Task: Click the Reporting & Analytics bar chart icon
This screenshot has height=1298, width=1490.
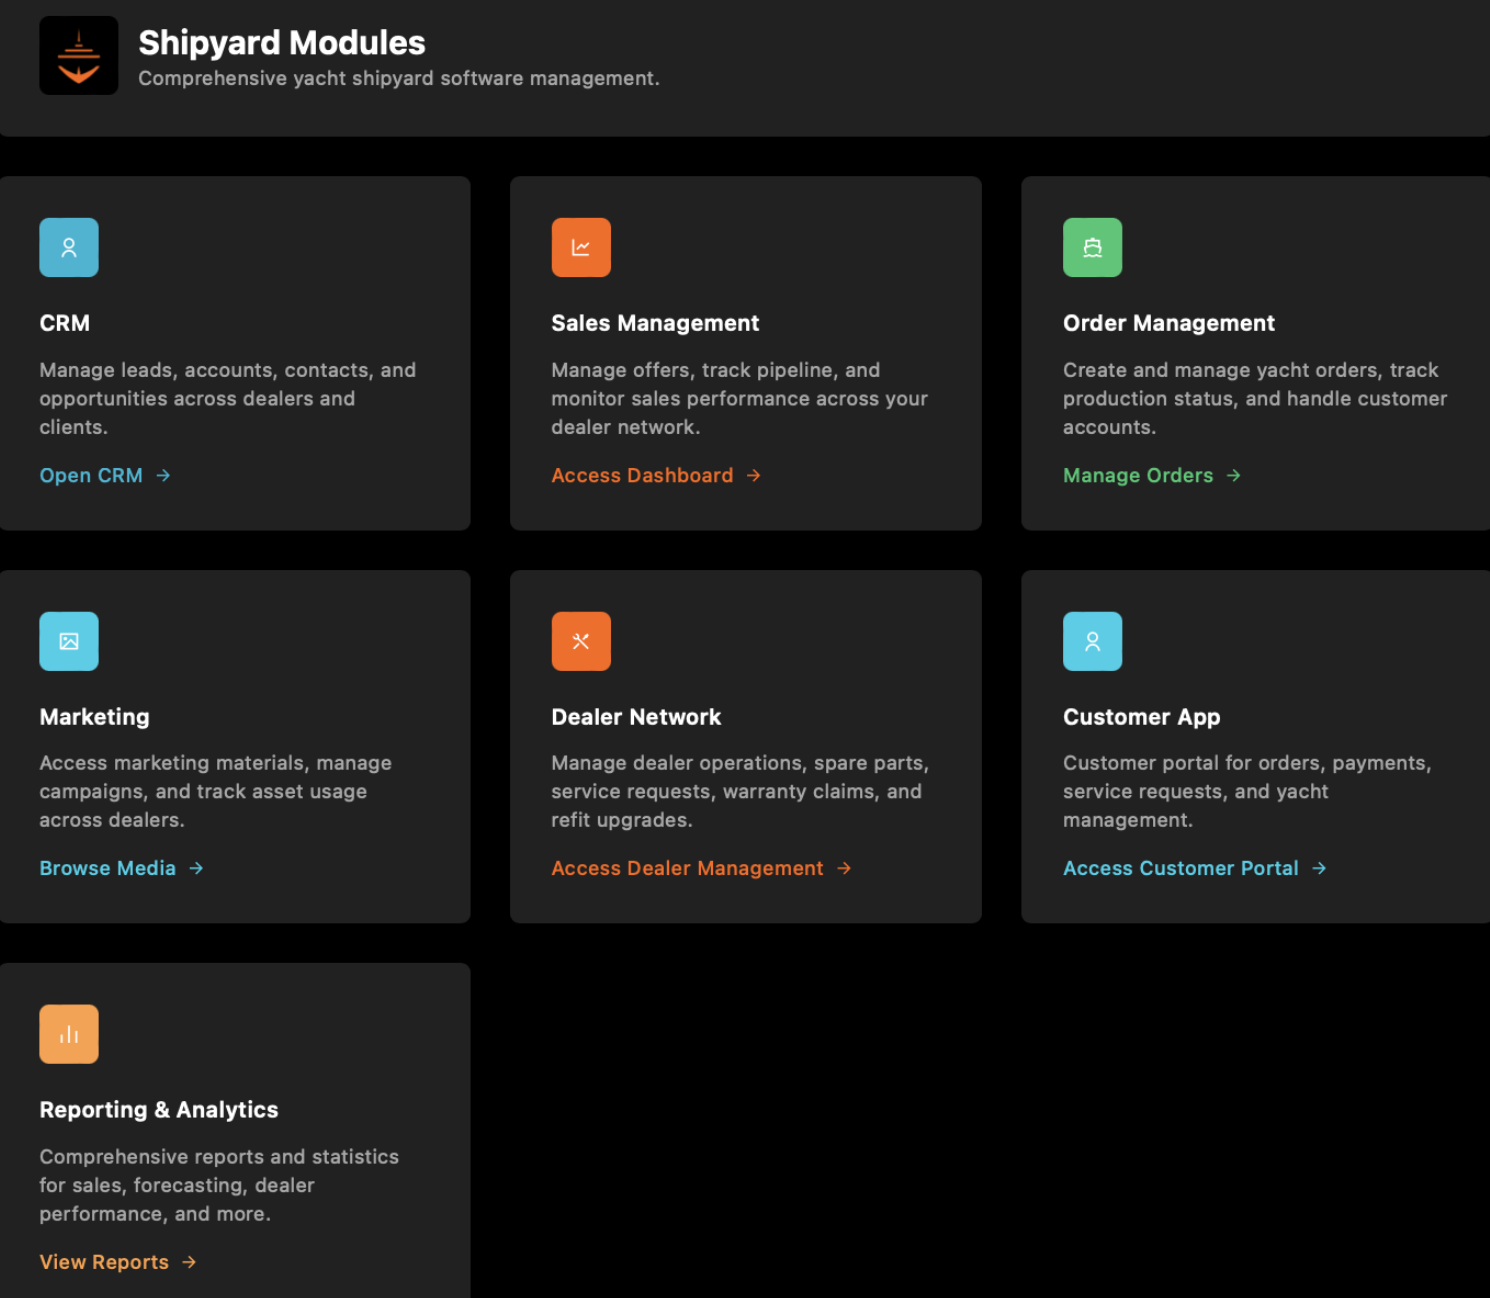Action: (69, 1034)
